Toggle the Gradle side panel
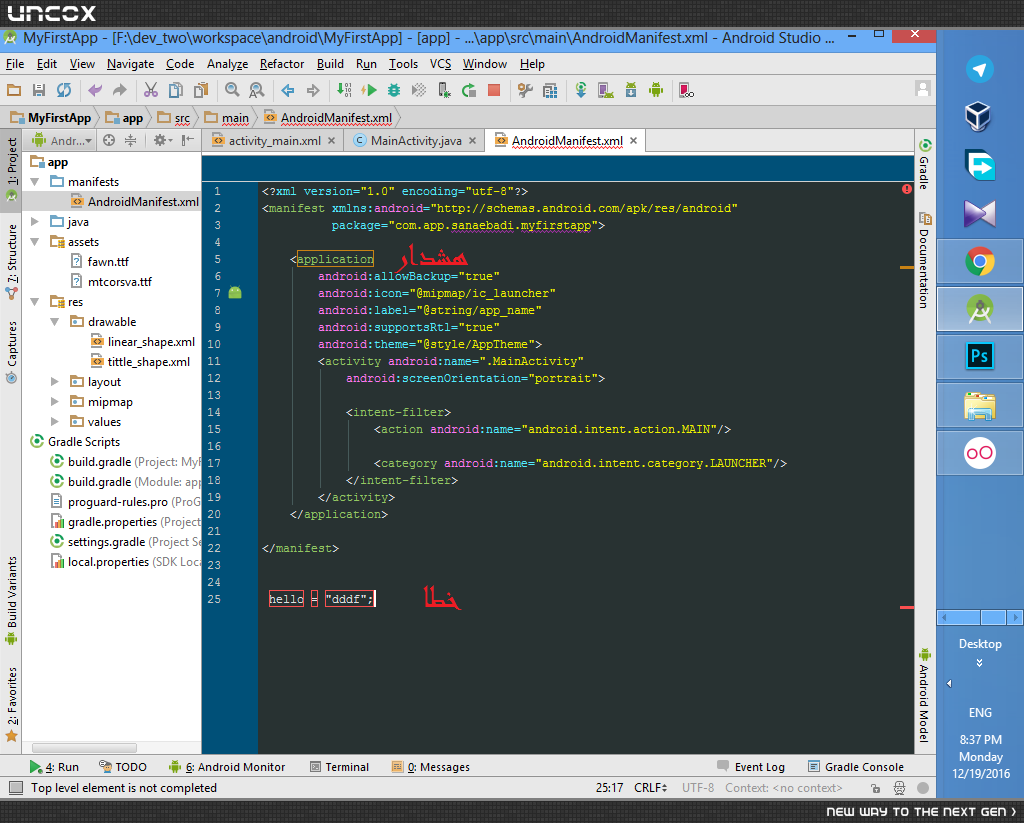 [924, 165]
